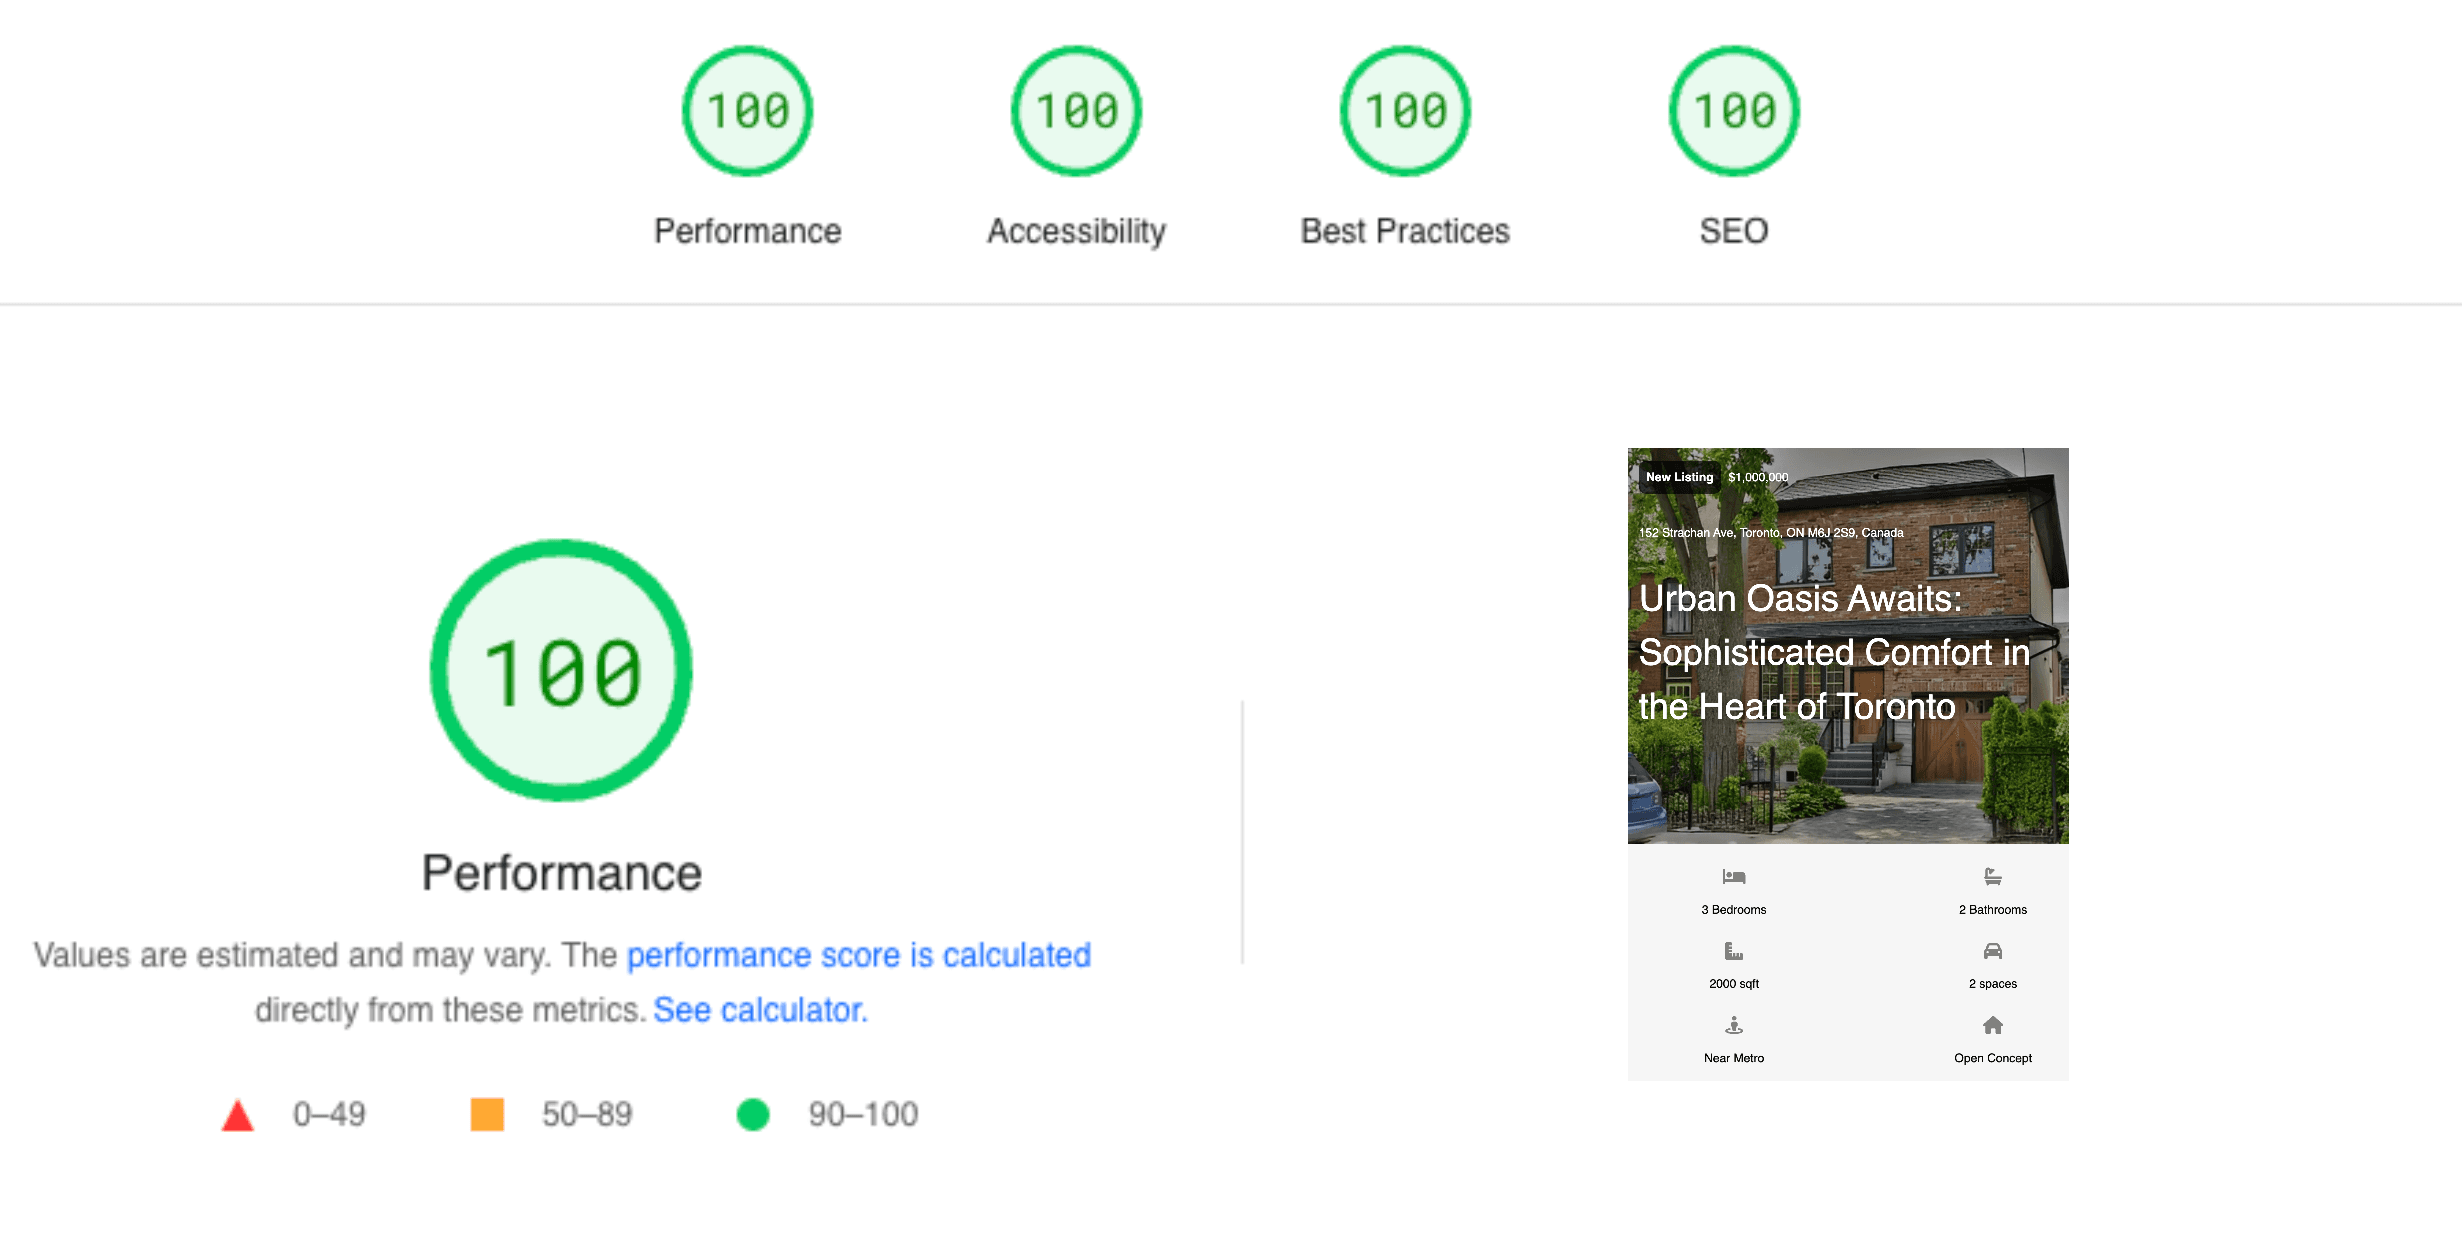Click the Best Practices score circle

click(x=1404, y=110)
